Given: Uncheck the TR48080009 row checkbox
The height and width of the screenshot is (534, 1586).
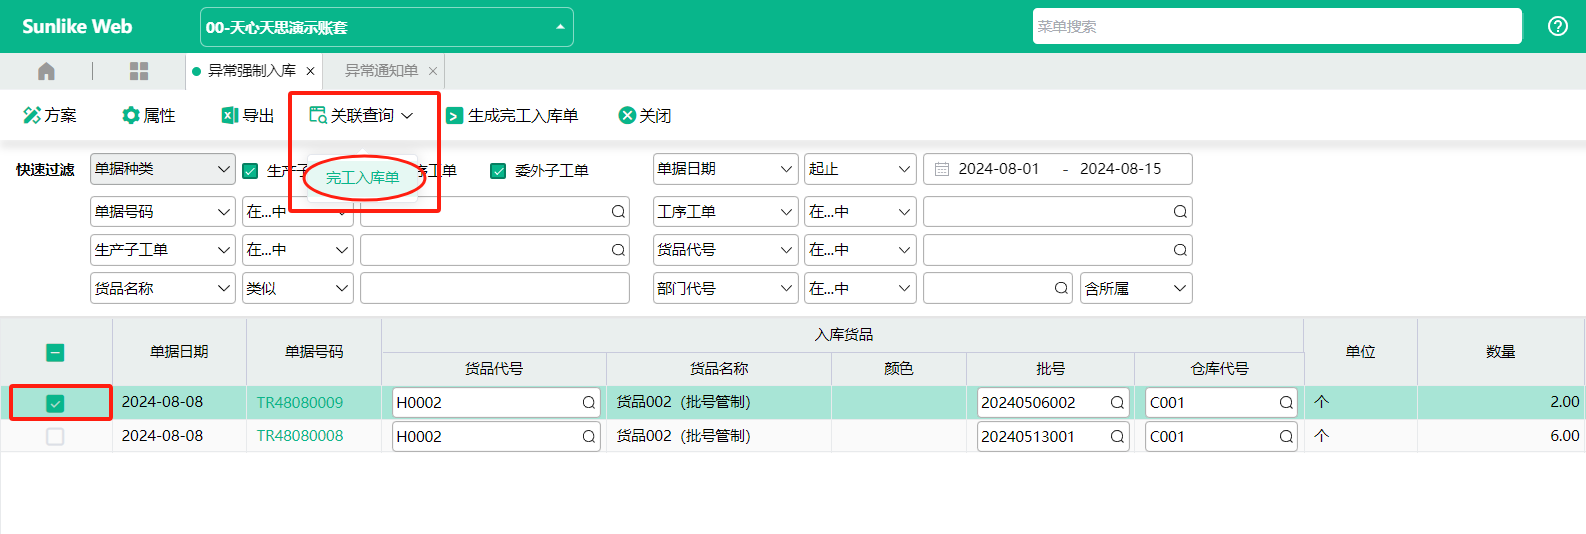Looking at the screenshot, I should (55, 403).
